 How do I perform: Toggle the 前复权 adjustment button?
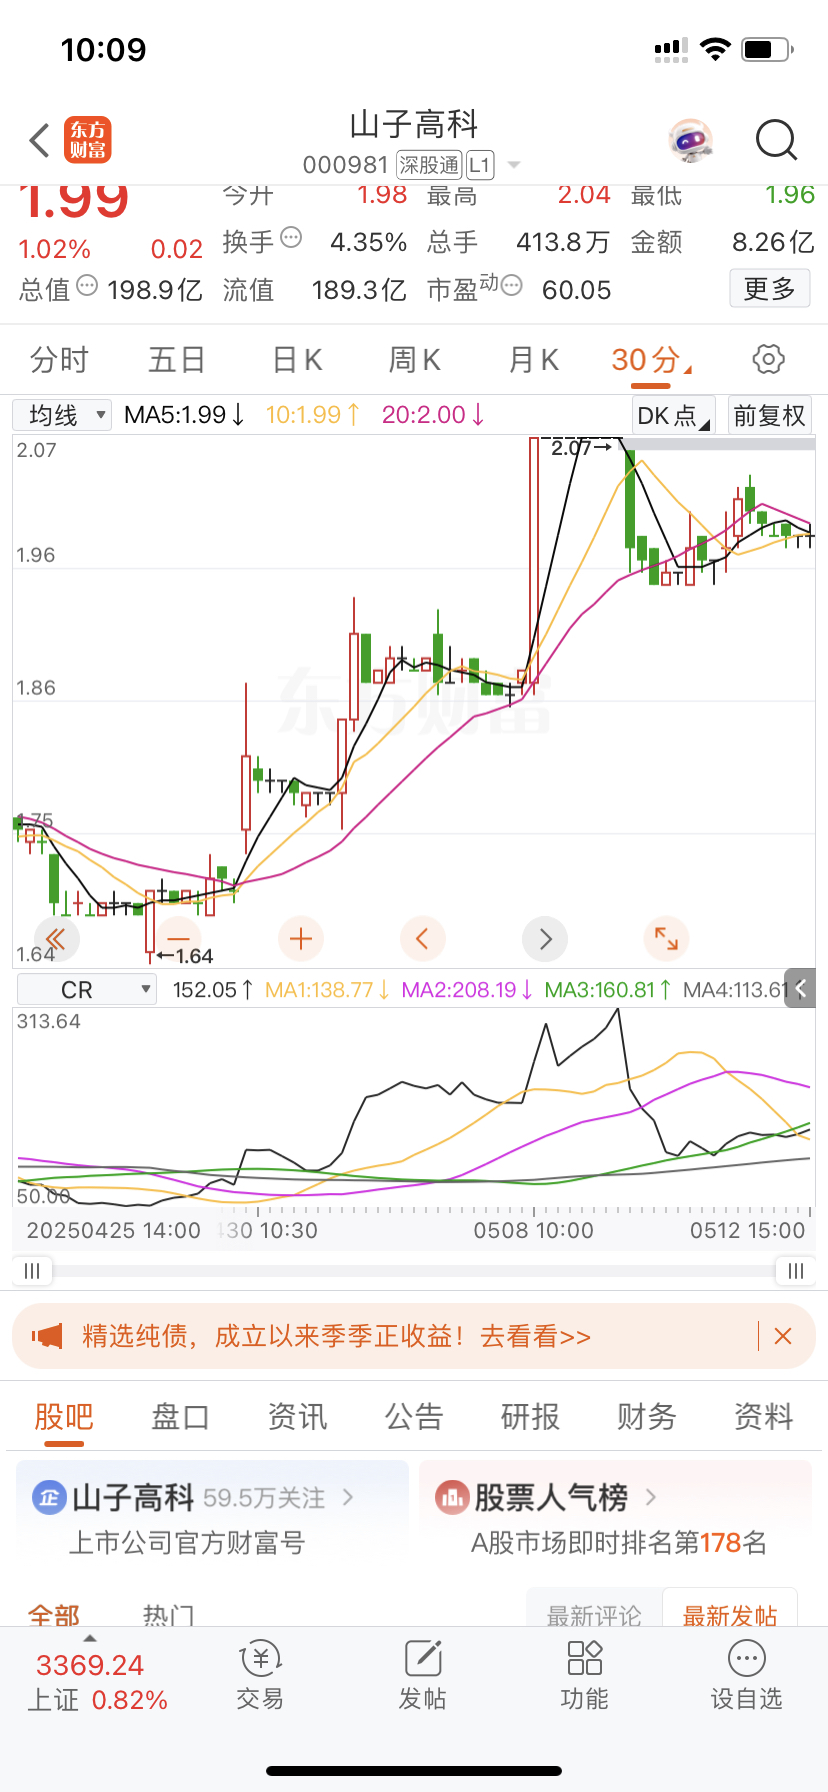click(x=769, y=415)
